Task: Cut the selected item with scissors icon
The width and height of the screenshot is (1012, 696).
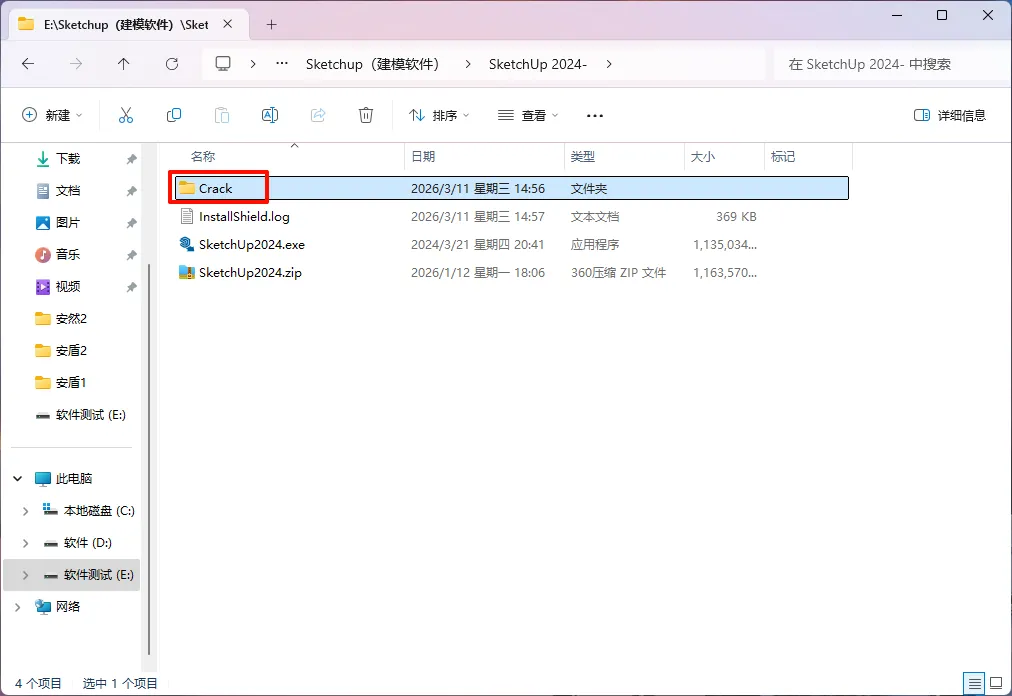Action: [126, 115]
